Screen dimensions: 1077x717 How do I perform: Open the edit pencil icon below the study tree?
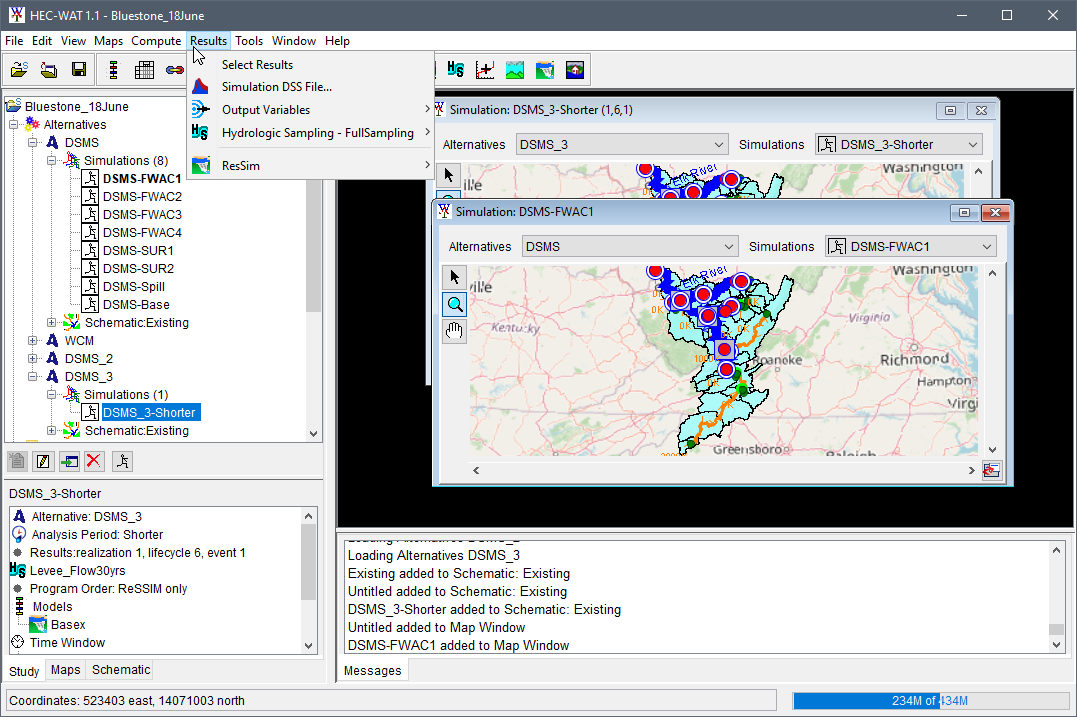click(42, 461)
